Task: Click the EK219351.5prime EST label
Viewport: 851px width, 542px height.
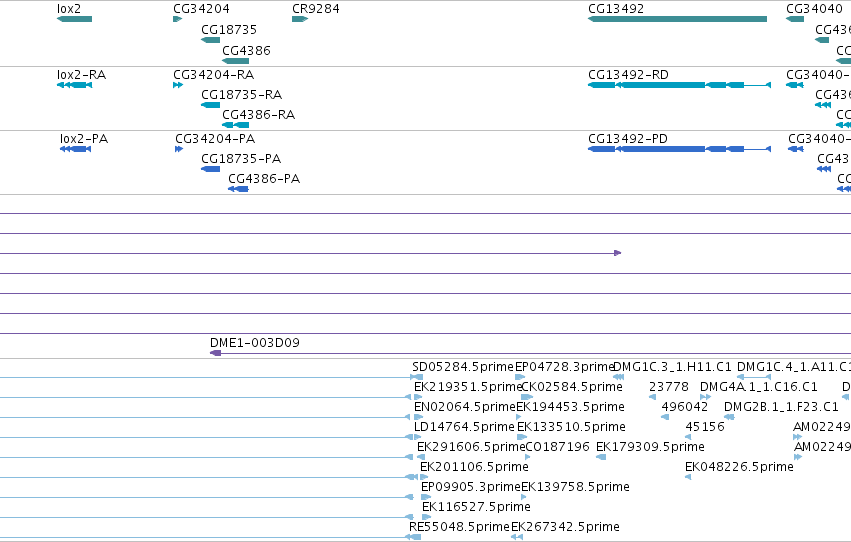Action: (x=468, y=387)
